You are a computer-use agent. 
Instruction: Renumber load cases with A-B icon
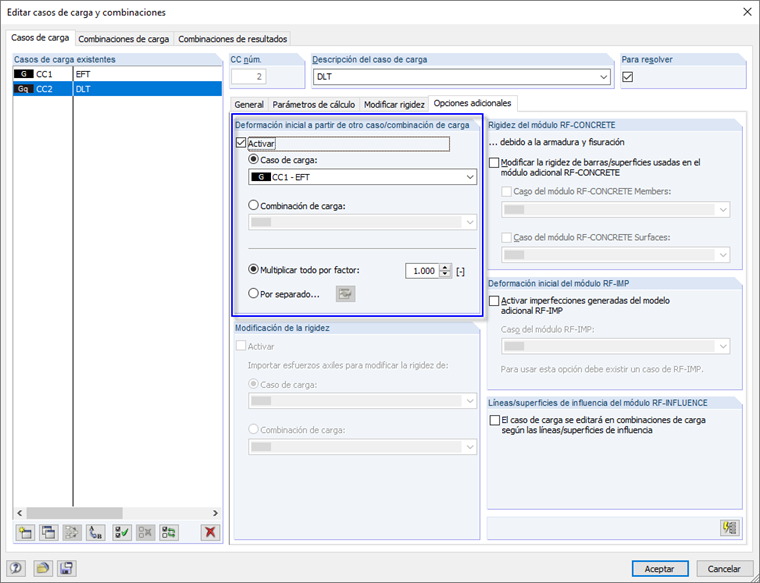click(96, 533)
